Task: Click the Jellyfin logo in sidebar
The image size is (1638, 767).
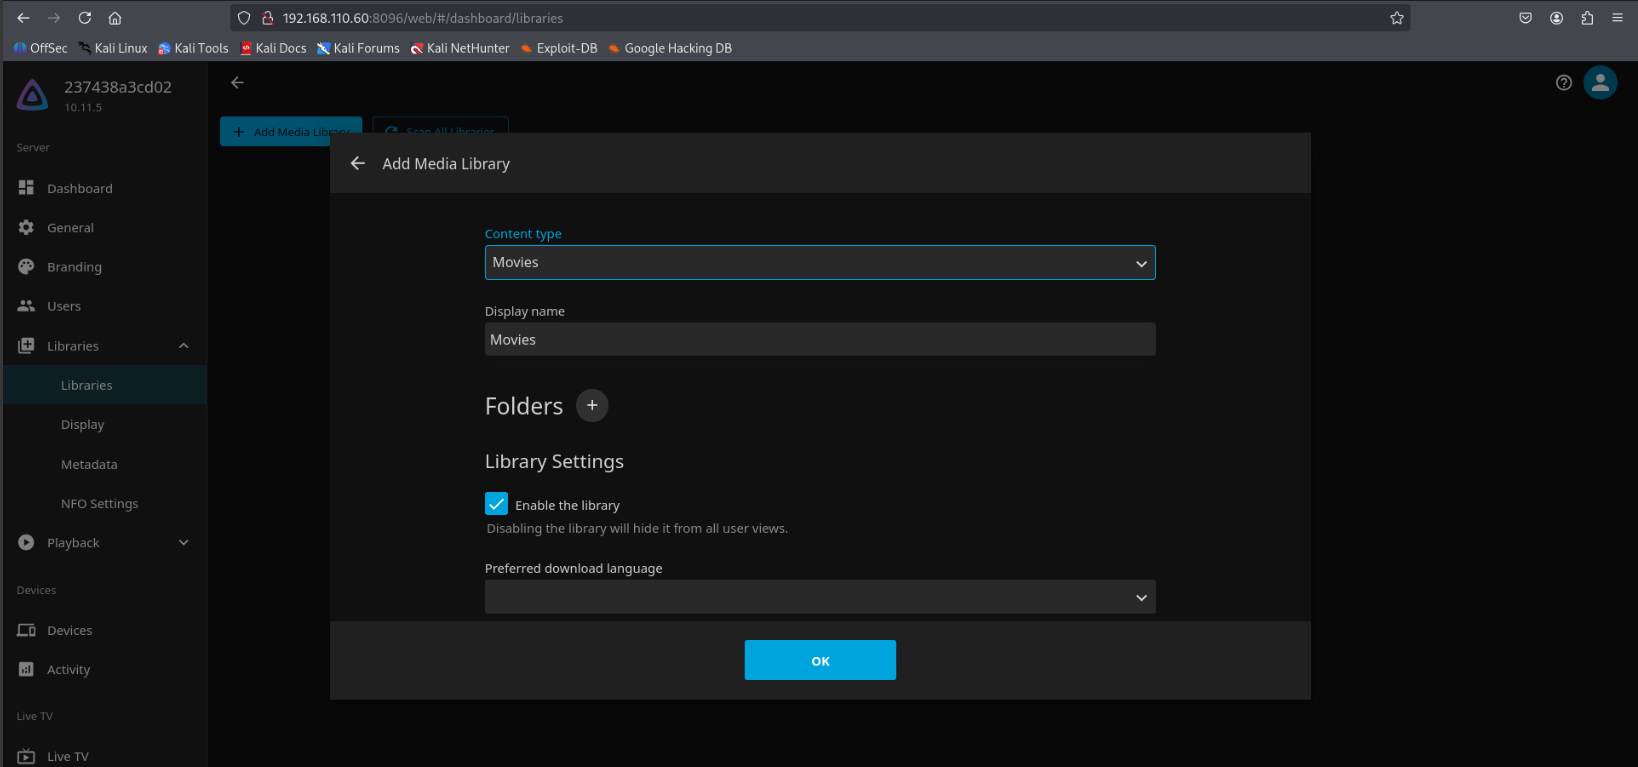Action: pos(32,95)
